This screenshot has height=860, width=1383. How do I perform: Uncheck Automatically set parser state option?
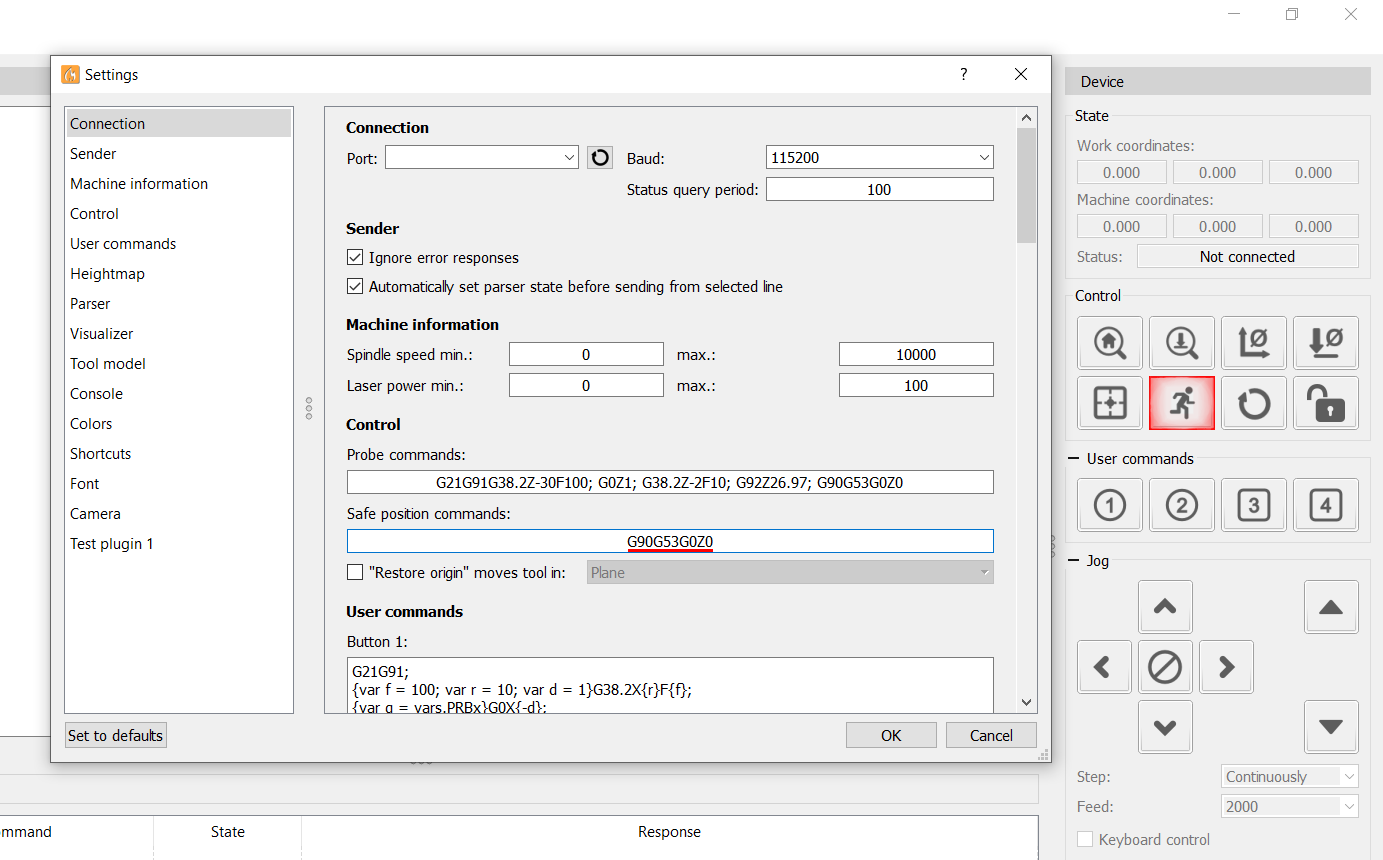(x=355, y=287)
